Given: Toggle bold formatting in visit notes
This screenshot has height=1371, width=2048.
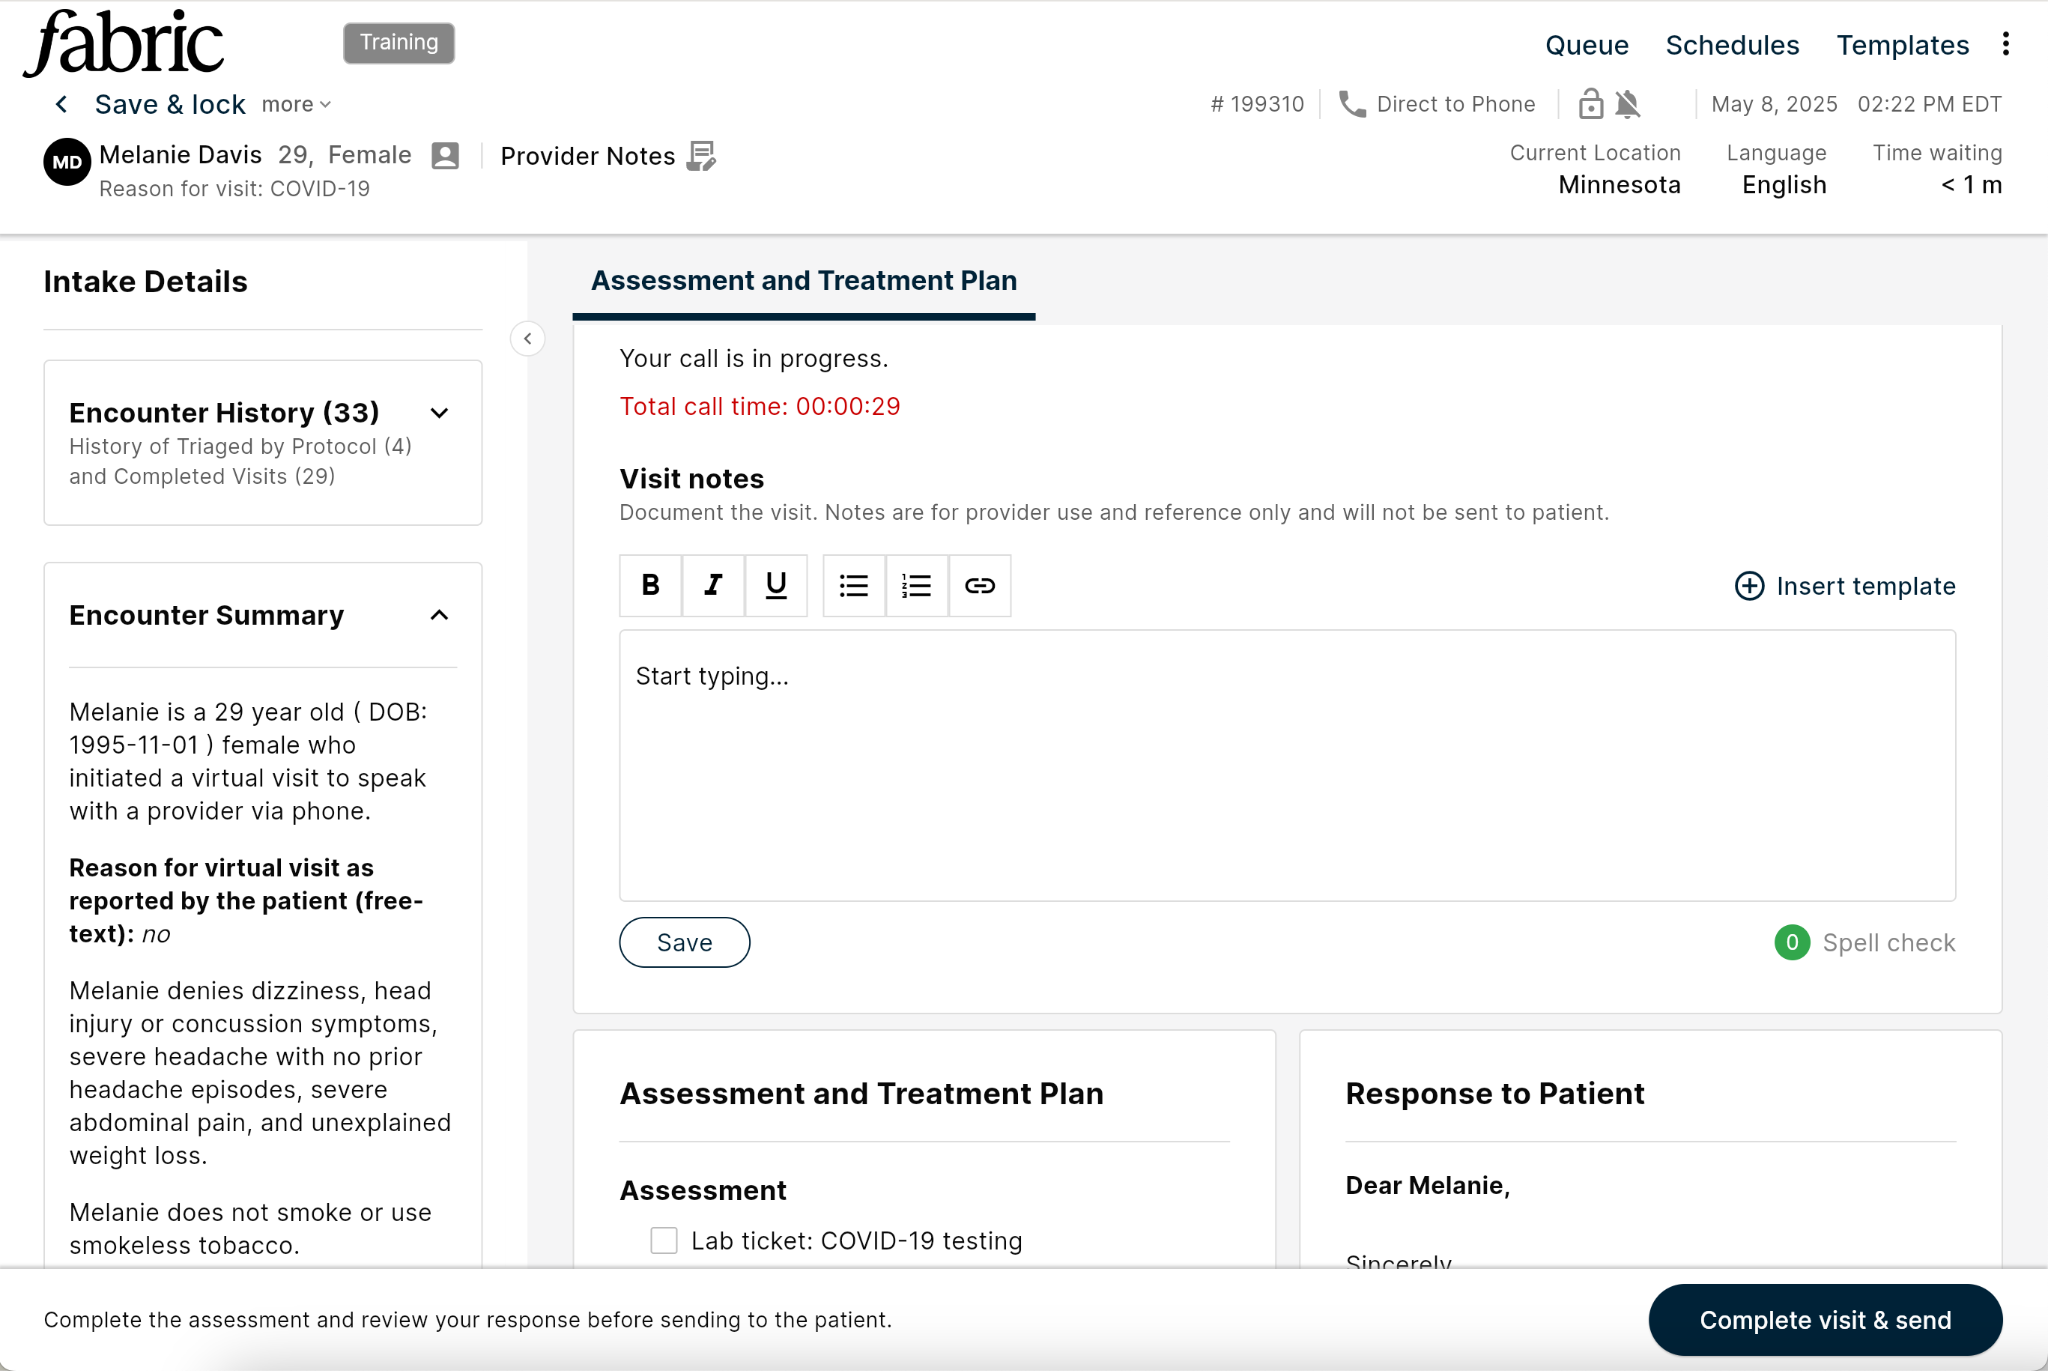Looking at the screenshot, I should coord(650,585).
